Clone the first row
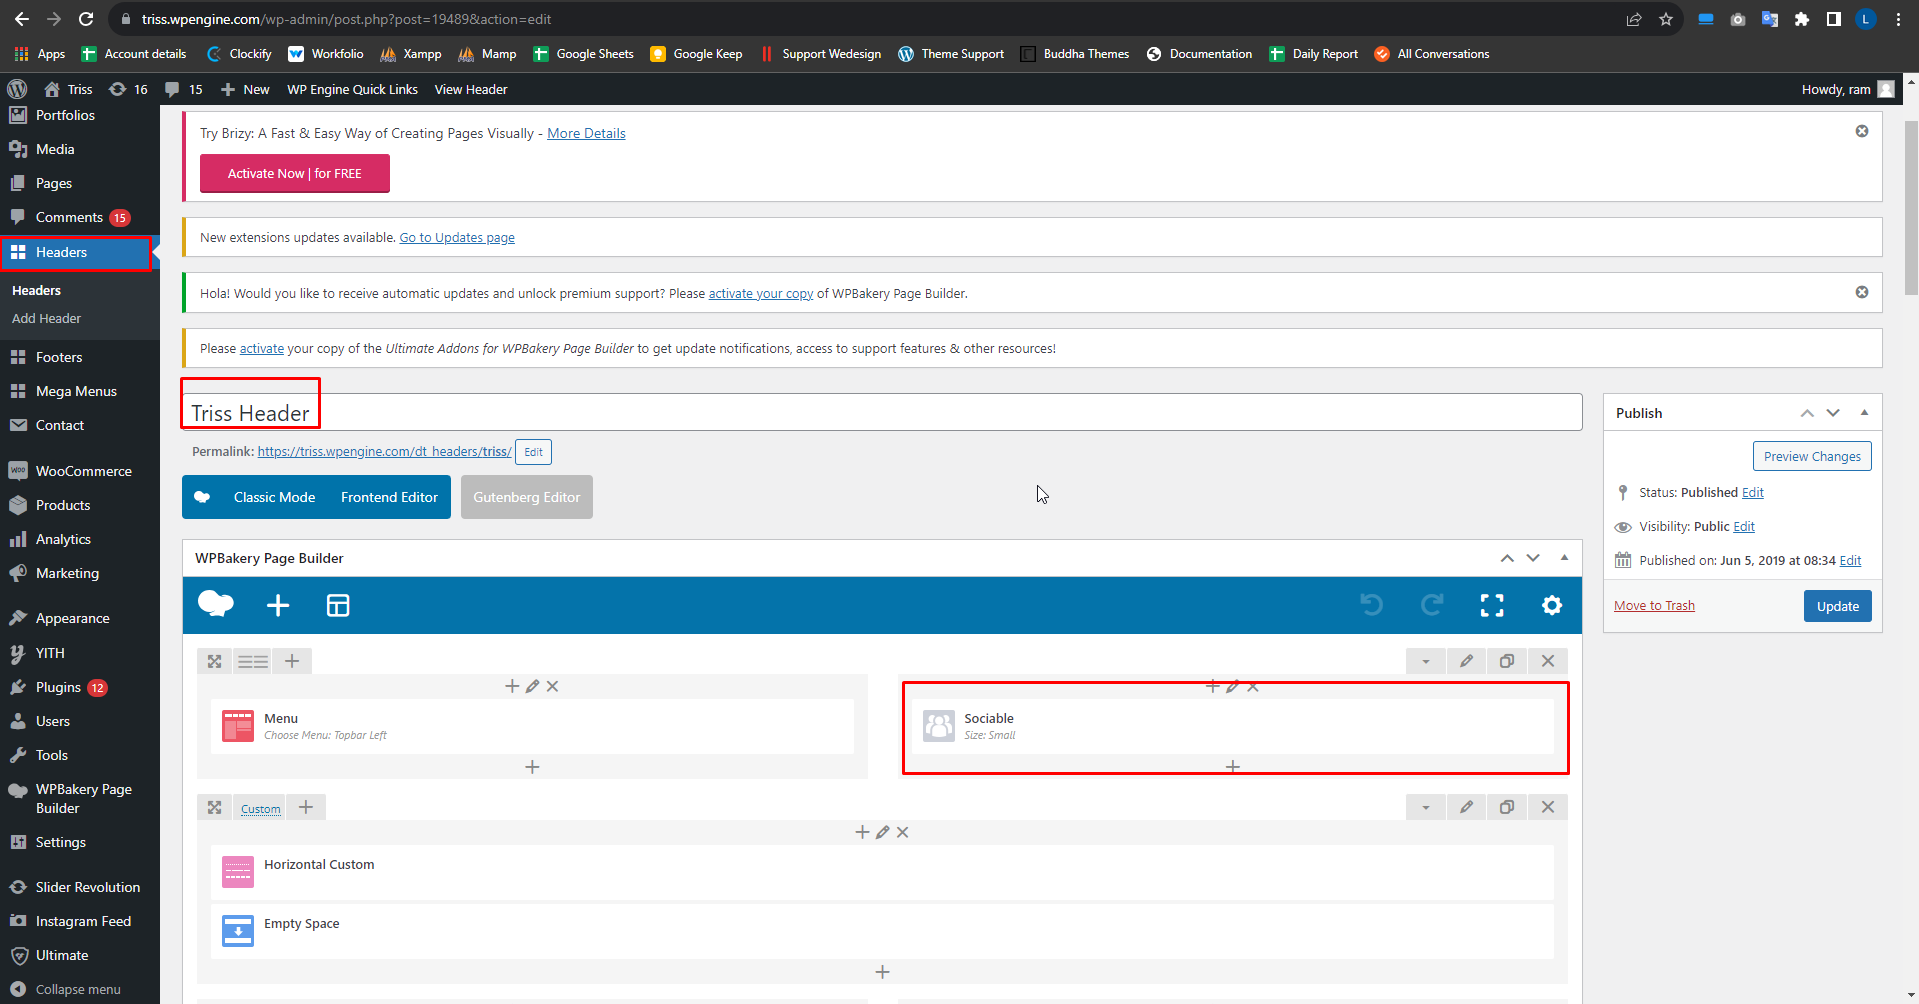This screenshot has height=1004, width=1919. pyautogui.click(x=1507, y=661)
